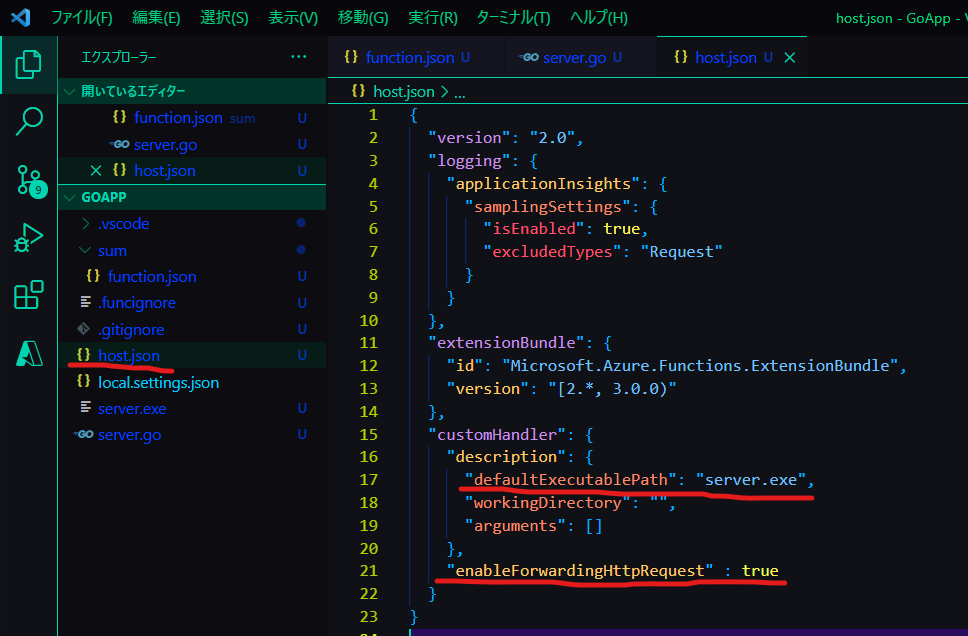Close the host.json editor tab
Viewport: 968px width, 636px height.
tap(790, 57)
